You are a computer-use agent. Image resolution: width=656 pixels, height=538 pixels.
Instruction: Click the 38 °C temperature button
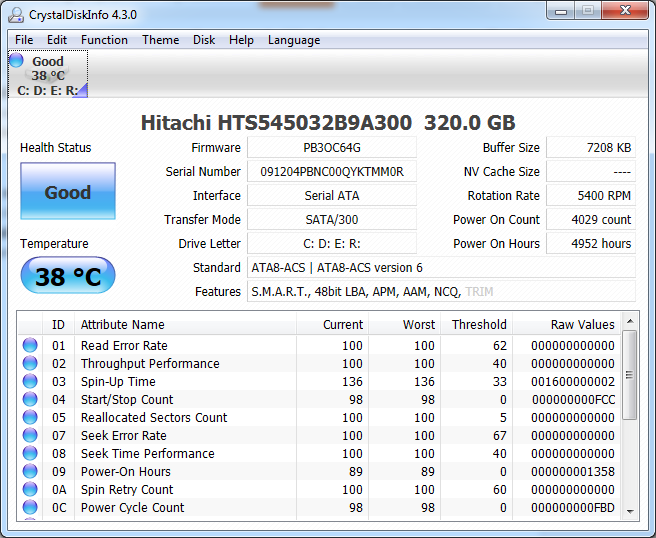pyautogui.click(x=68, y=275)
